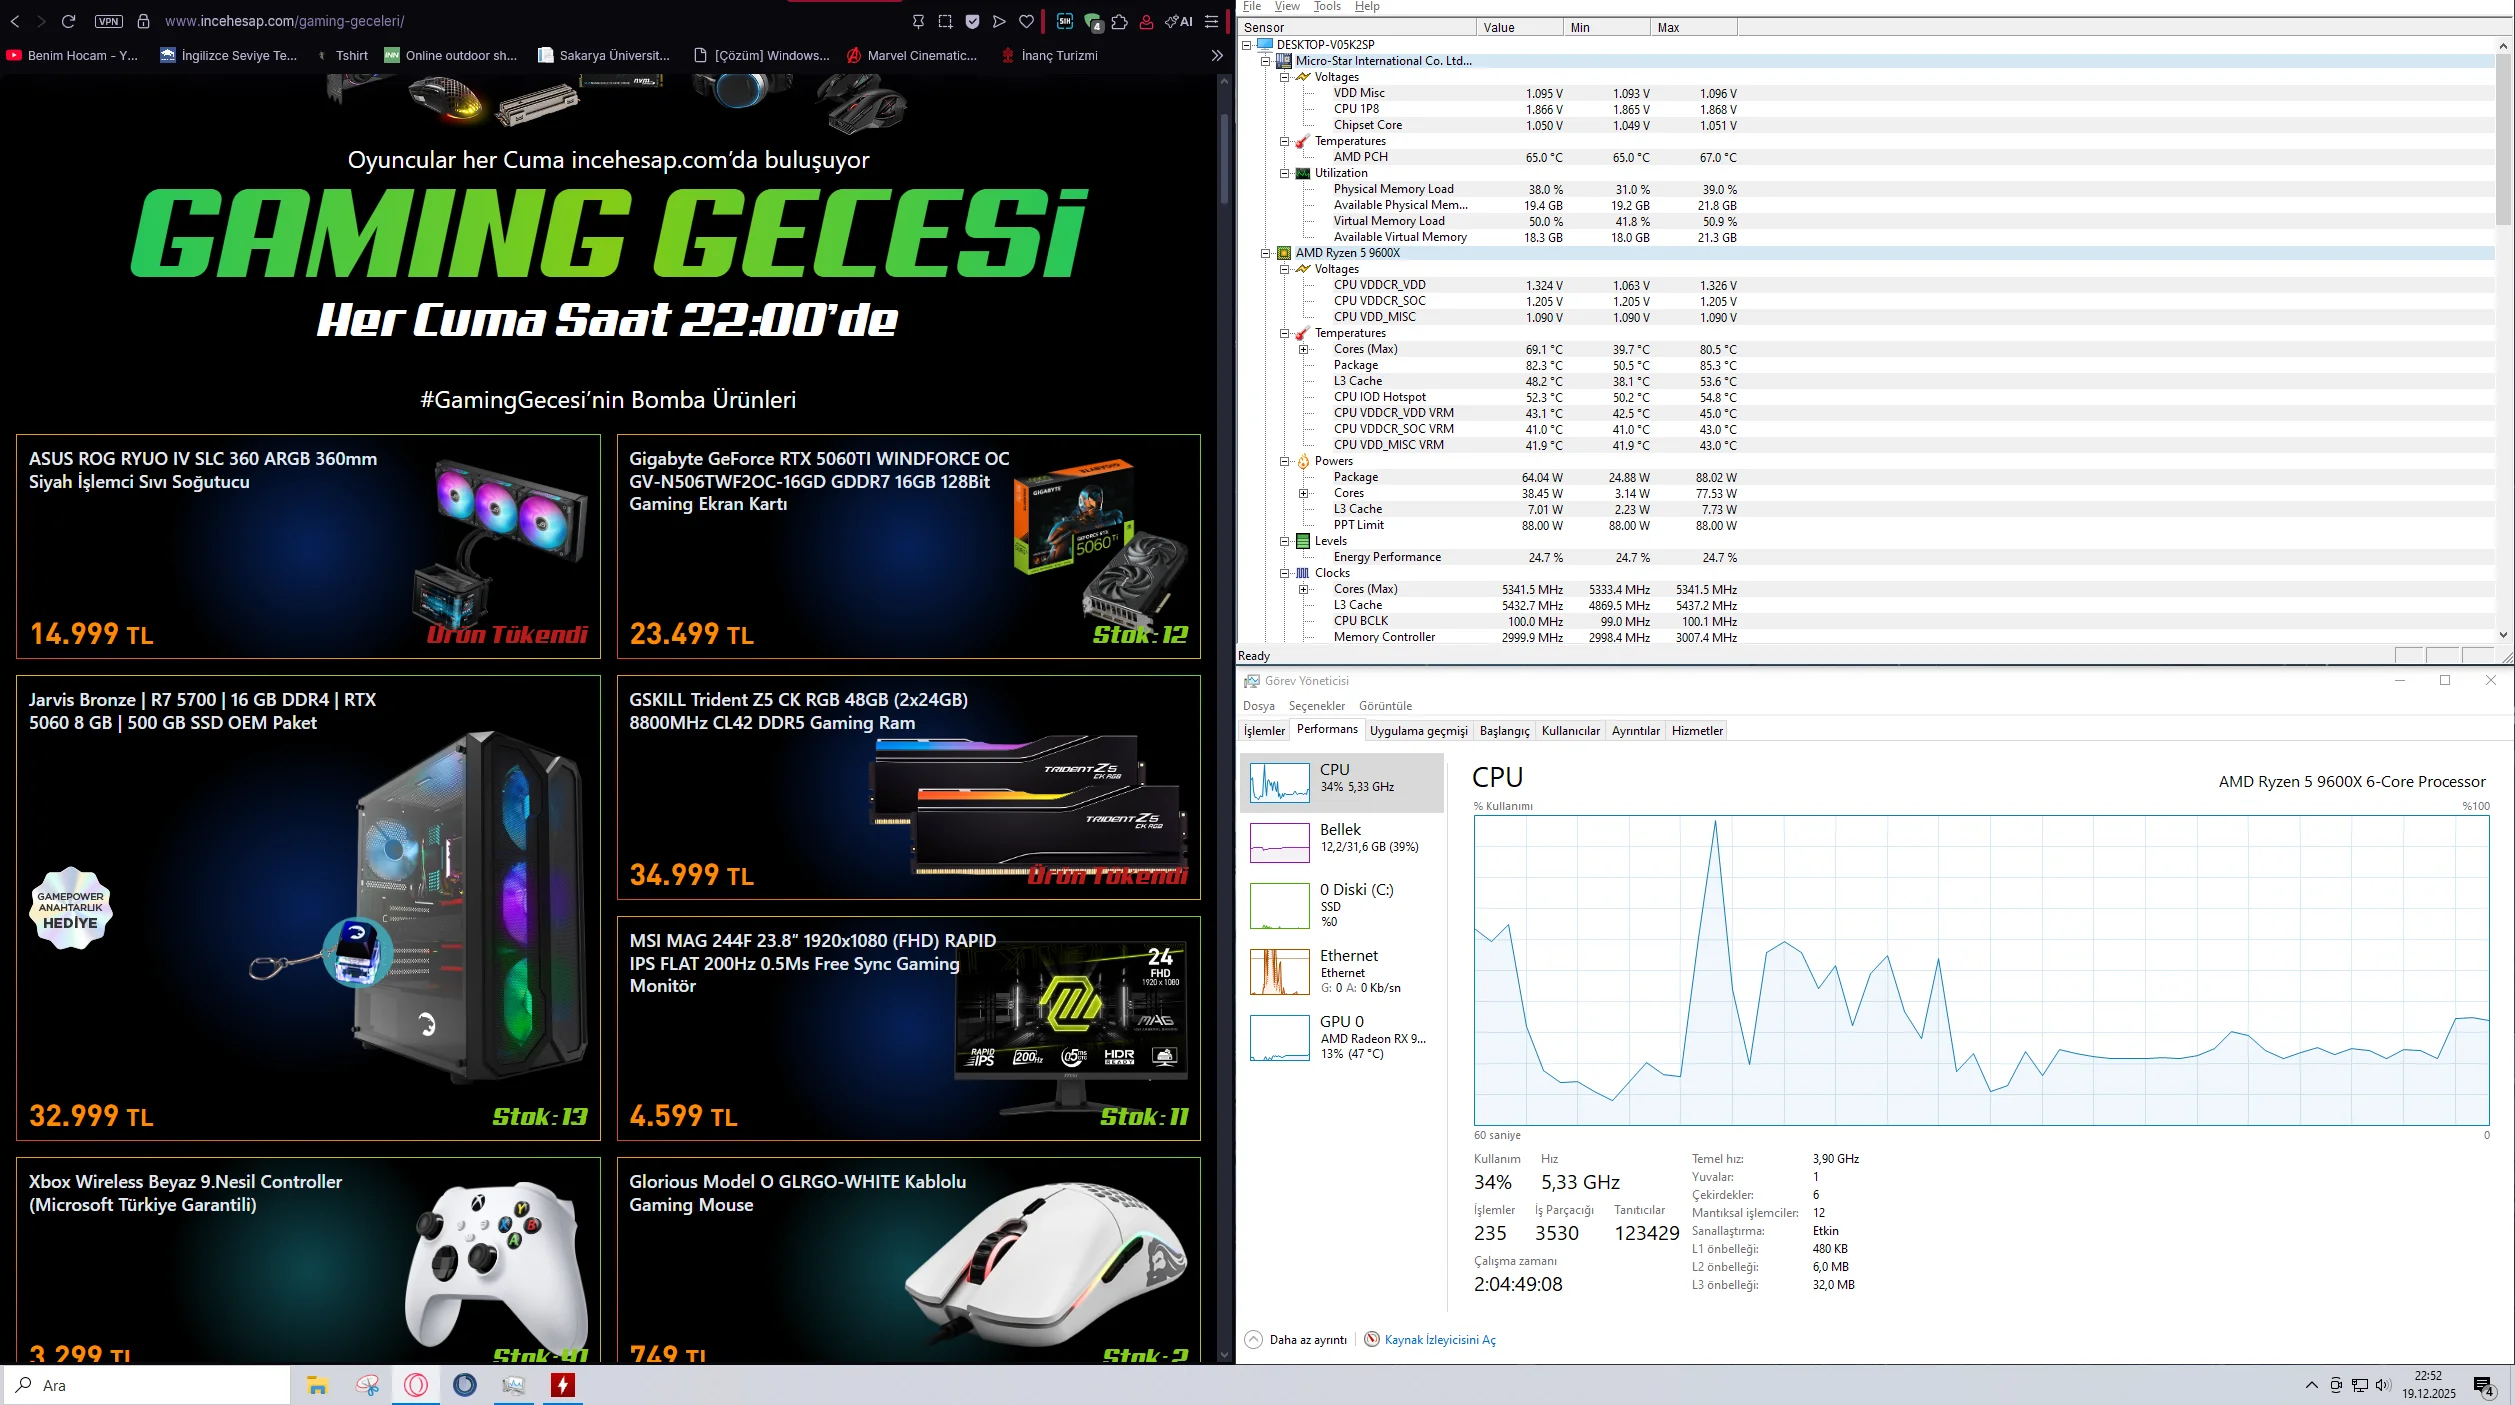Open the SIH extension icon in the toolbar

(1063, 21)
